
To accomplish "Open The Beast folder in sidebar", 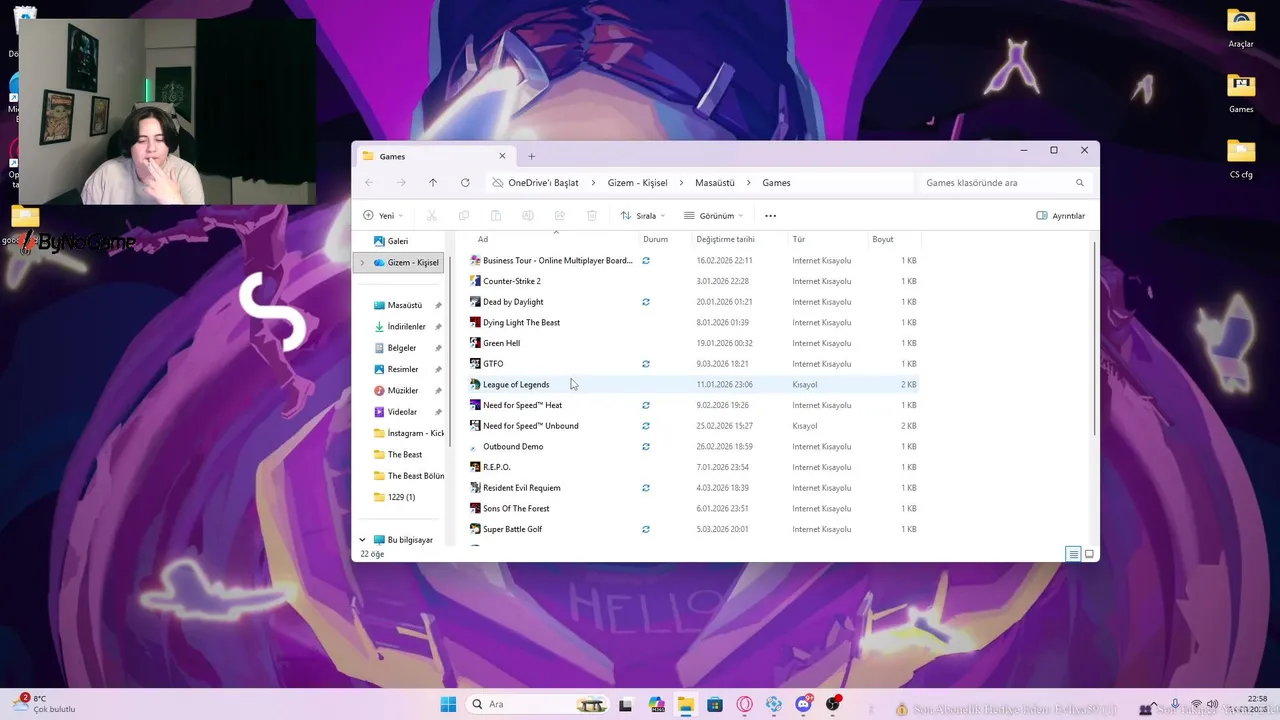I will [x=404, y=455].
